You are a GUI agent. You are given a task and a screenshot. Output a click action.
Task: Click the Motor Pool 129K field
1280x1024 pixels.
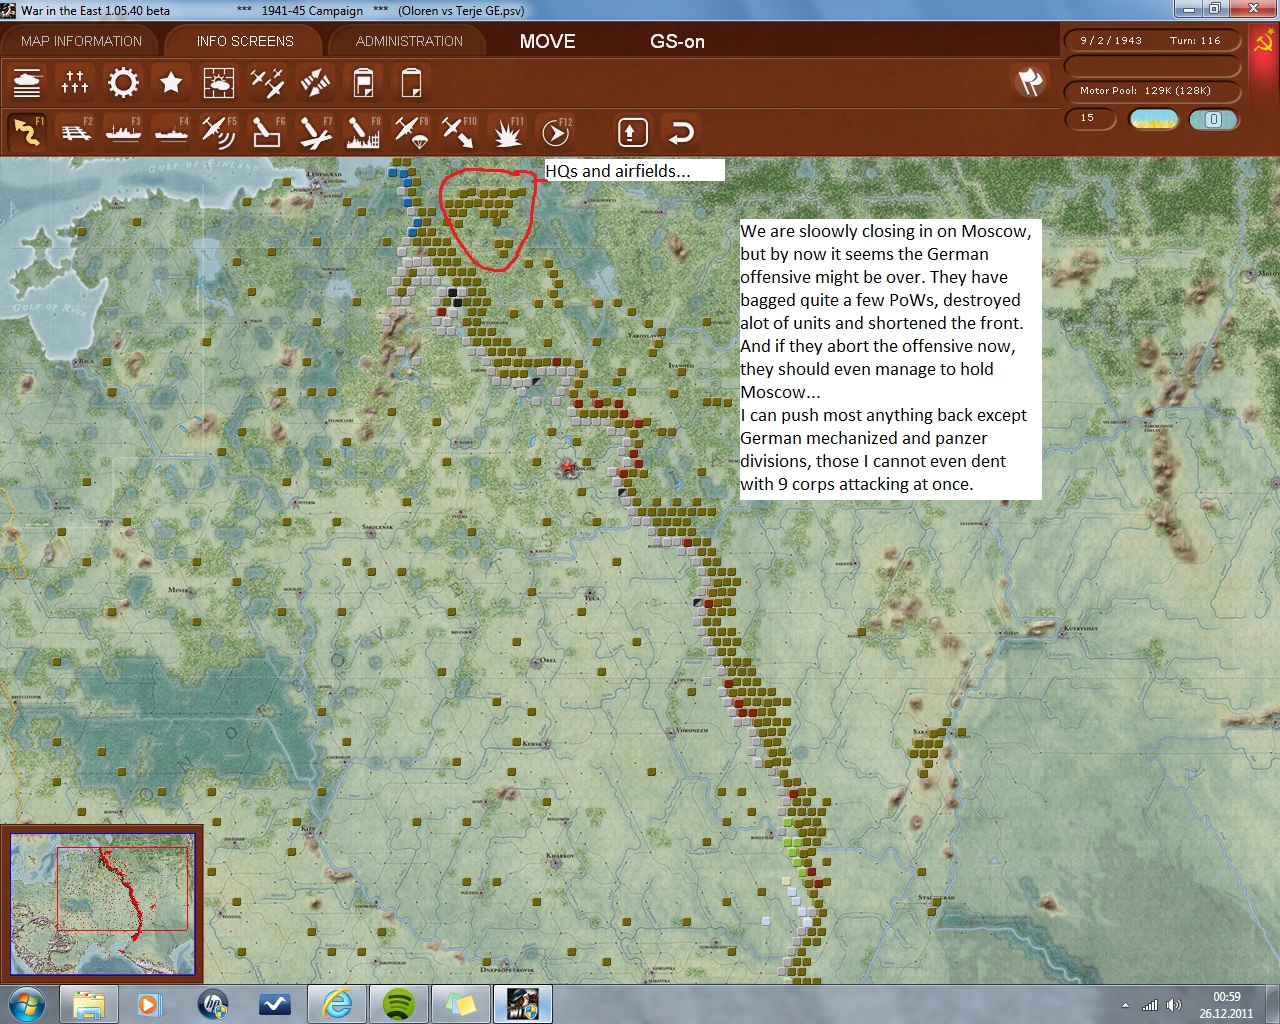coord(1152,91)
